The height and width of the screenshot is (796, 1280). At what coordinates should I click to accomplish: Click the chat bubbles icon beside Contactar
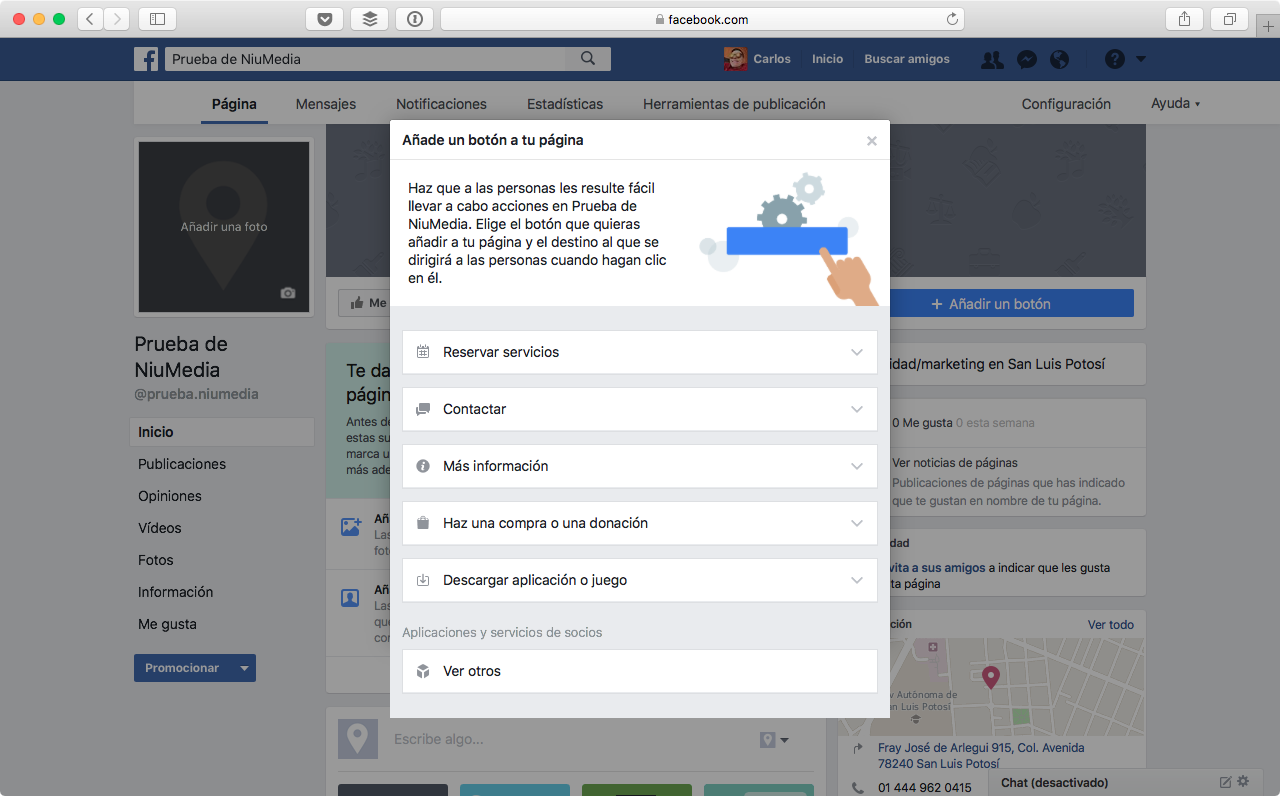[423, 409]
